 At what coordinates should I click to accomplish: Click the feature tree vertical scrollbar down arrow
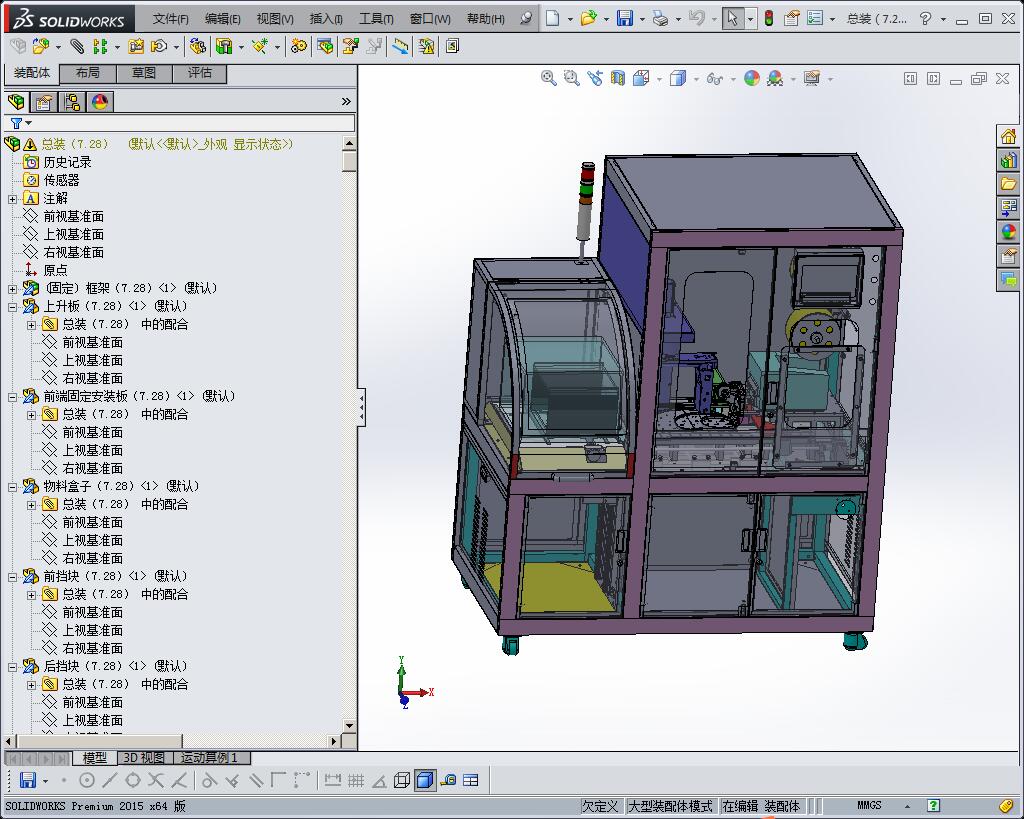tap(349, 725)
